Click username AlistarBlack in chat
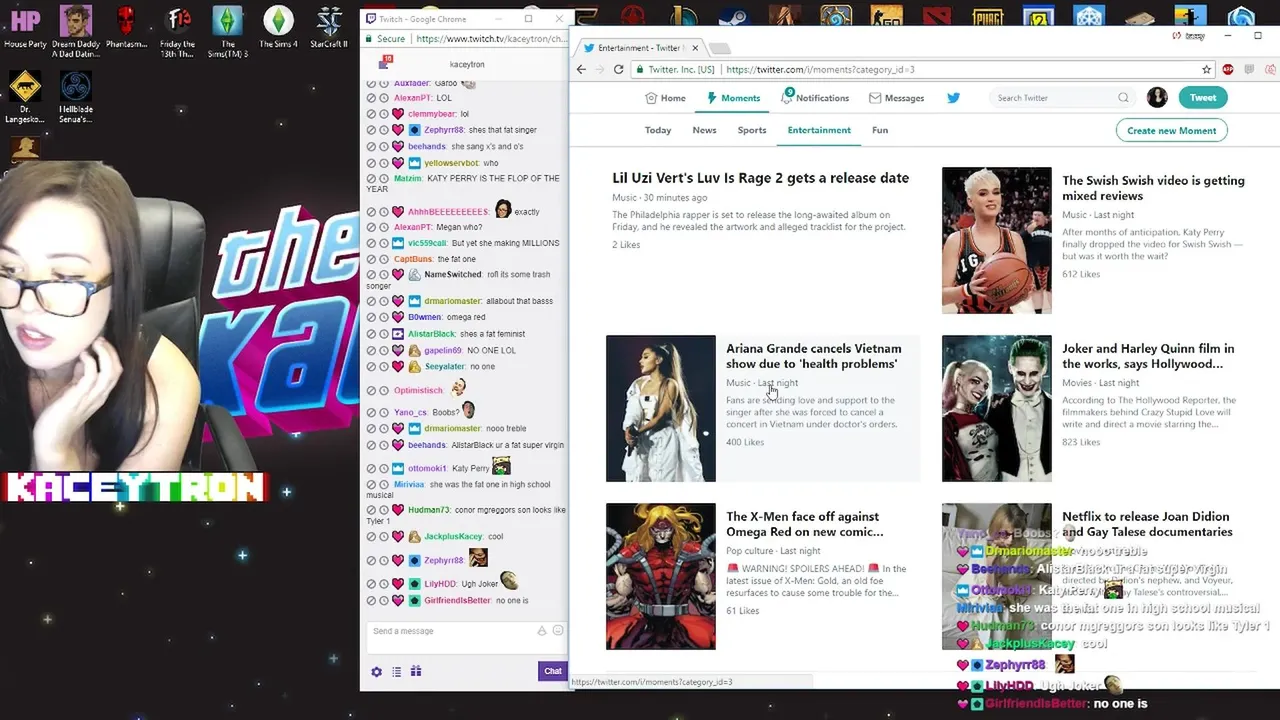 (x=431, y=334)
